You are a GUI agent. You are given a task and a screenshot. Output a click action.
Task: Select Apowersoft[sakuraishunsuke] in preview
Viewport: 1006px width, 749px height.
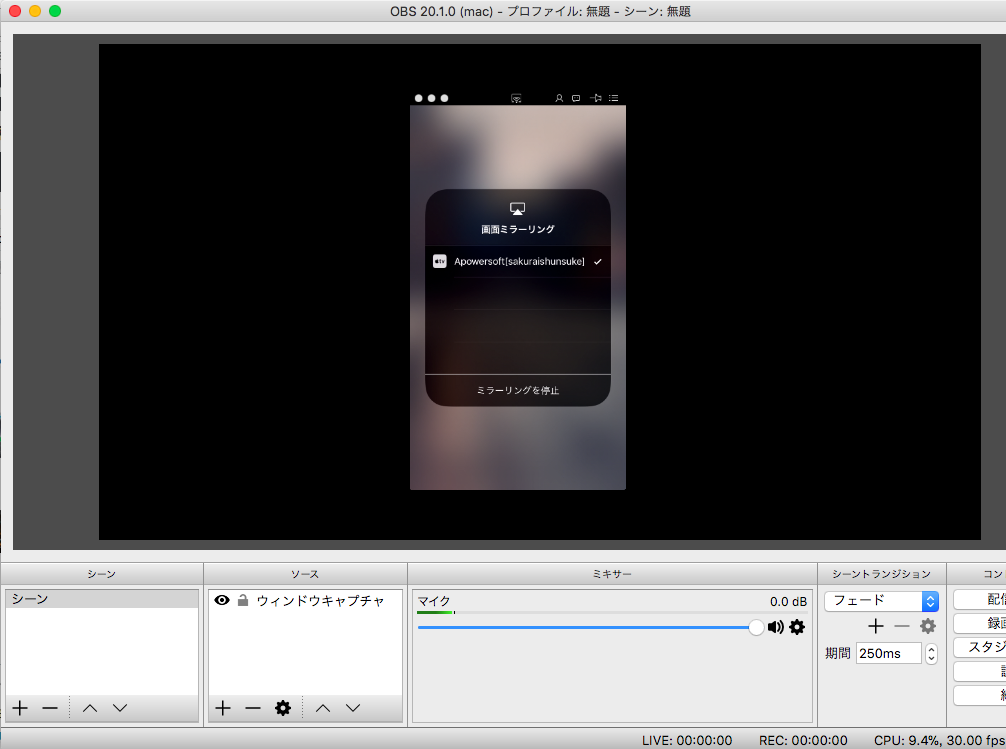tap(519, 261)
